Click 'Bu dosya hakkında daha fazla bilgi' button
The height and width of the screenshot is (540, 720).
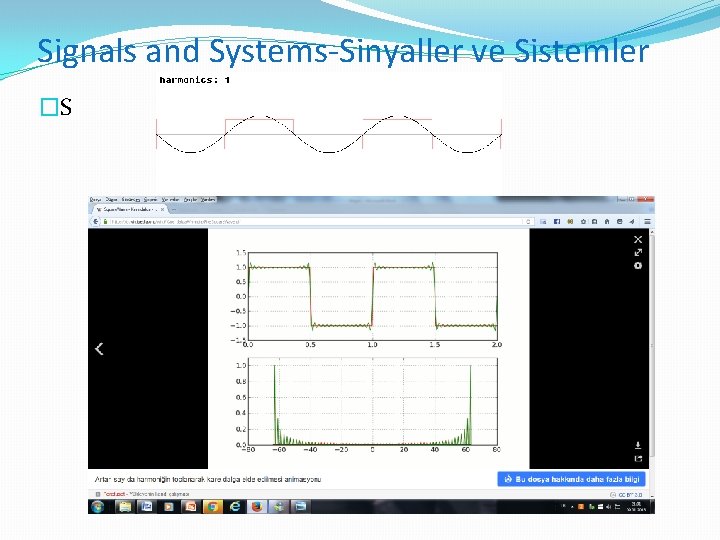572,479
